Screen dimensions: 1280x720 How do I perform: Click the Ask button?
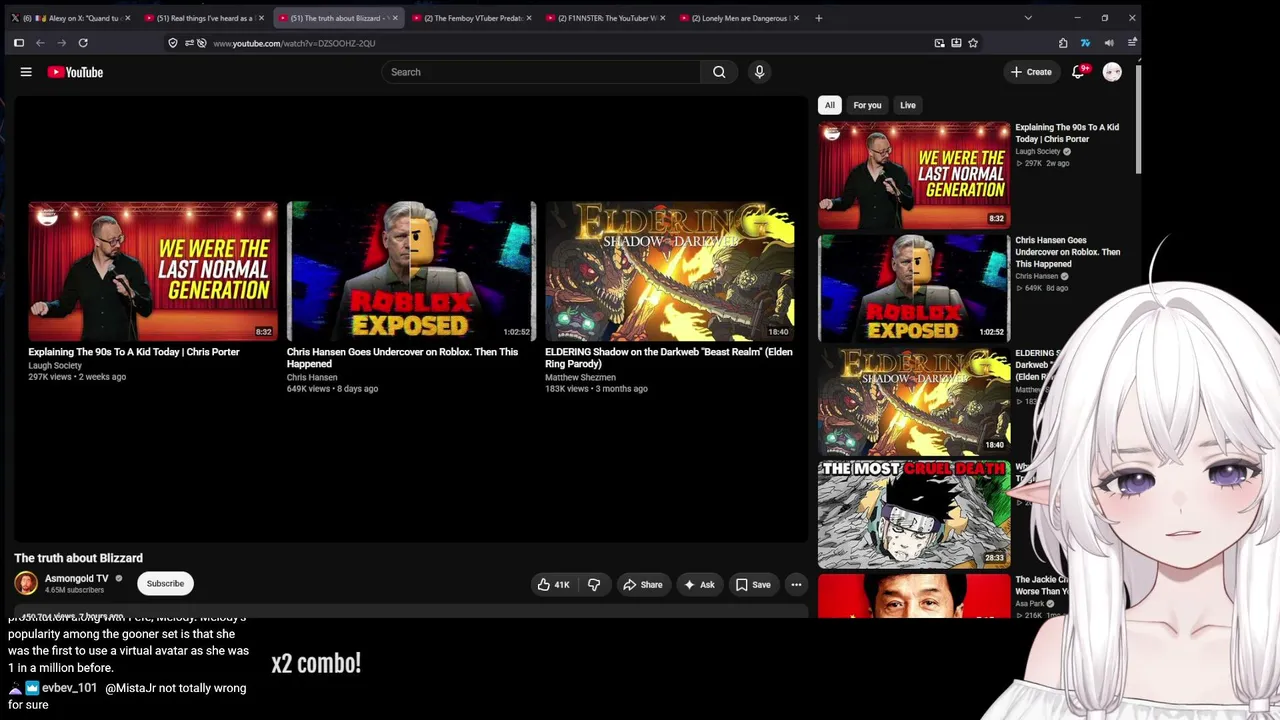698,585
